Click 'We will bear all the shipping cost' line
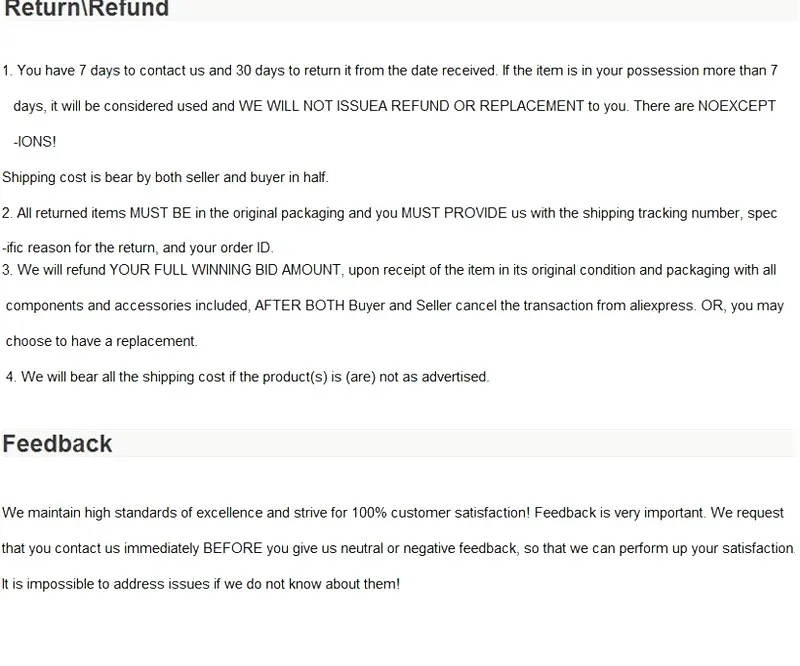The width and height of the screenshot is (800, 666). tap(247, 377)
